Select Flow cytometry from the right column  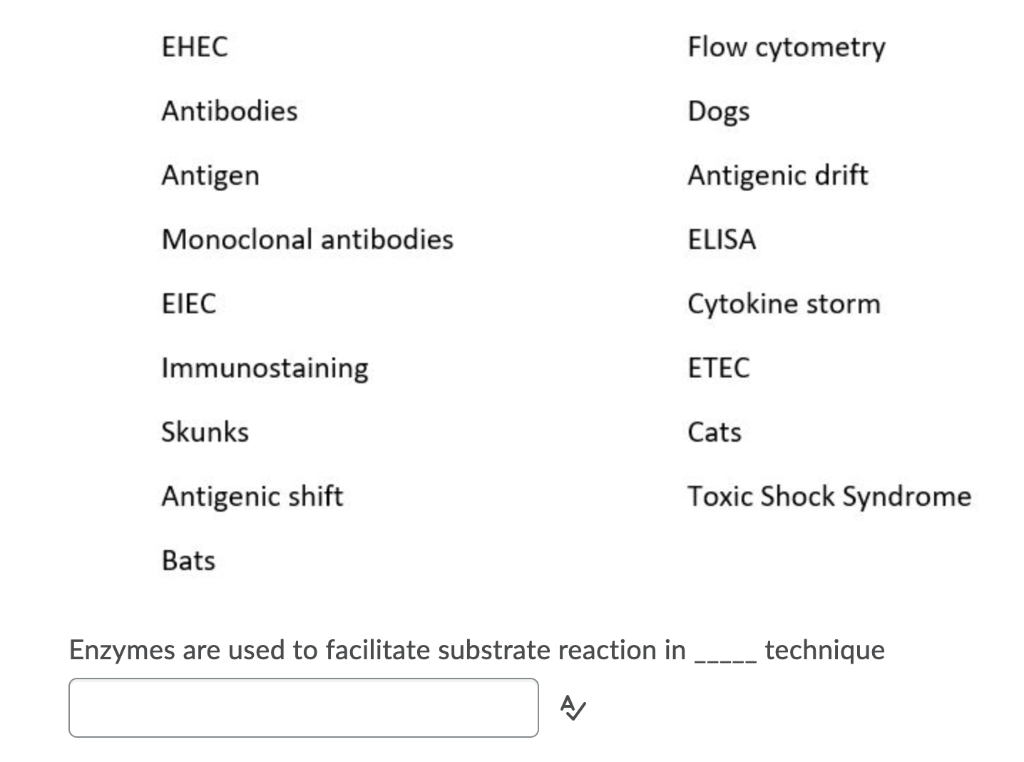[x=786, y=46]
